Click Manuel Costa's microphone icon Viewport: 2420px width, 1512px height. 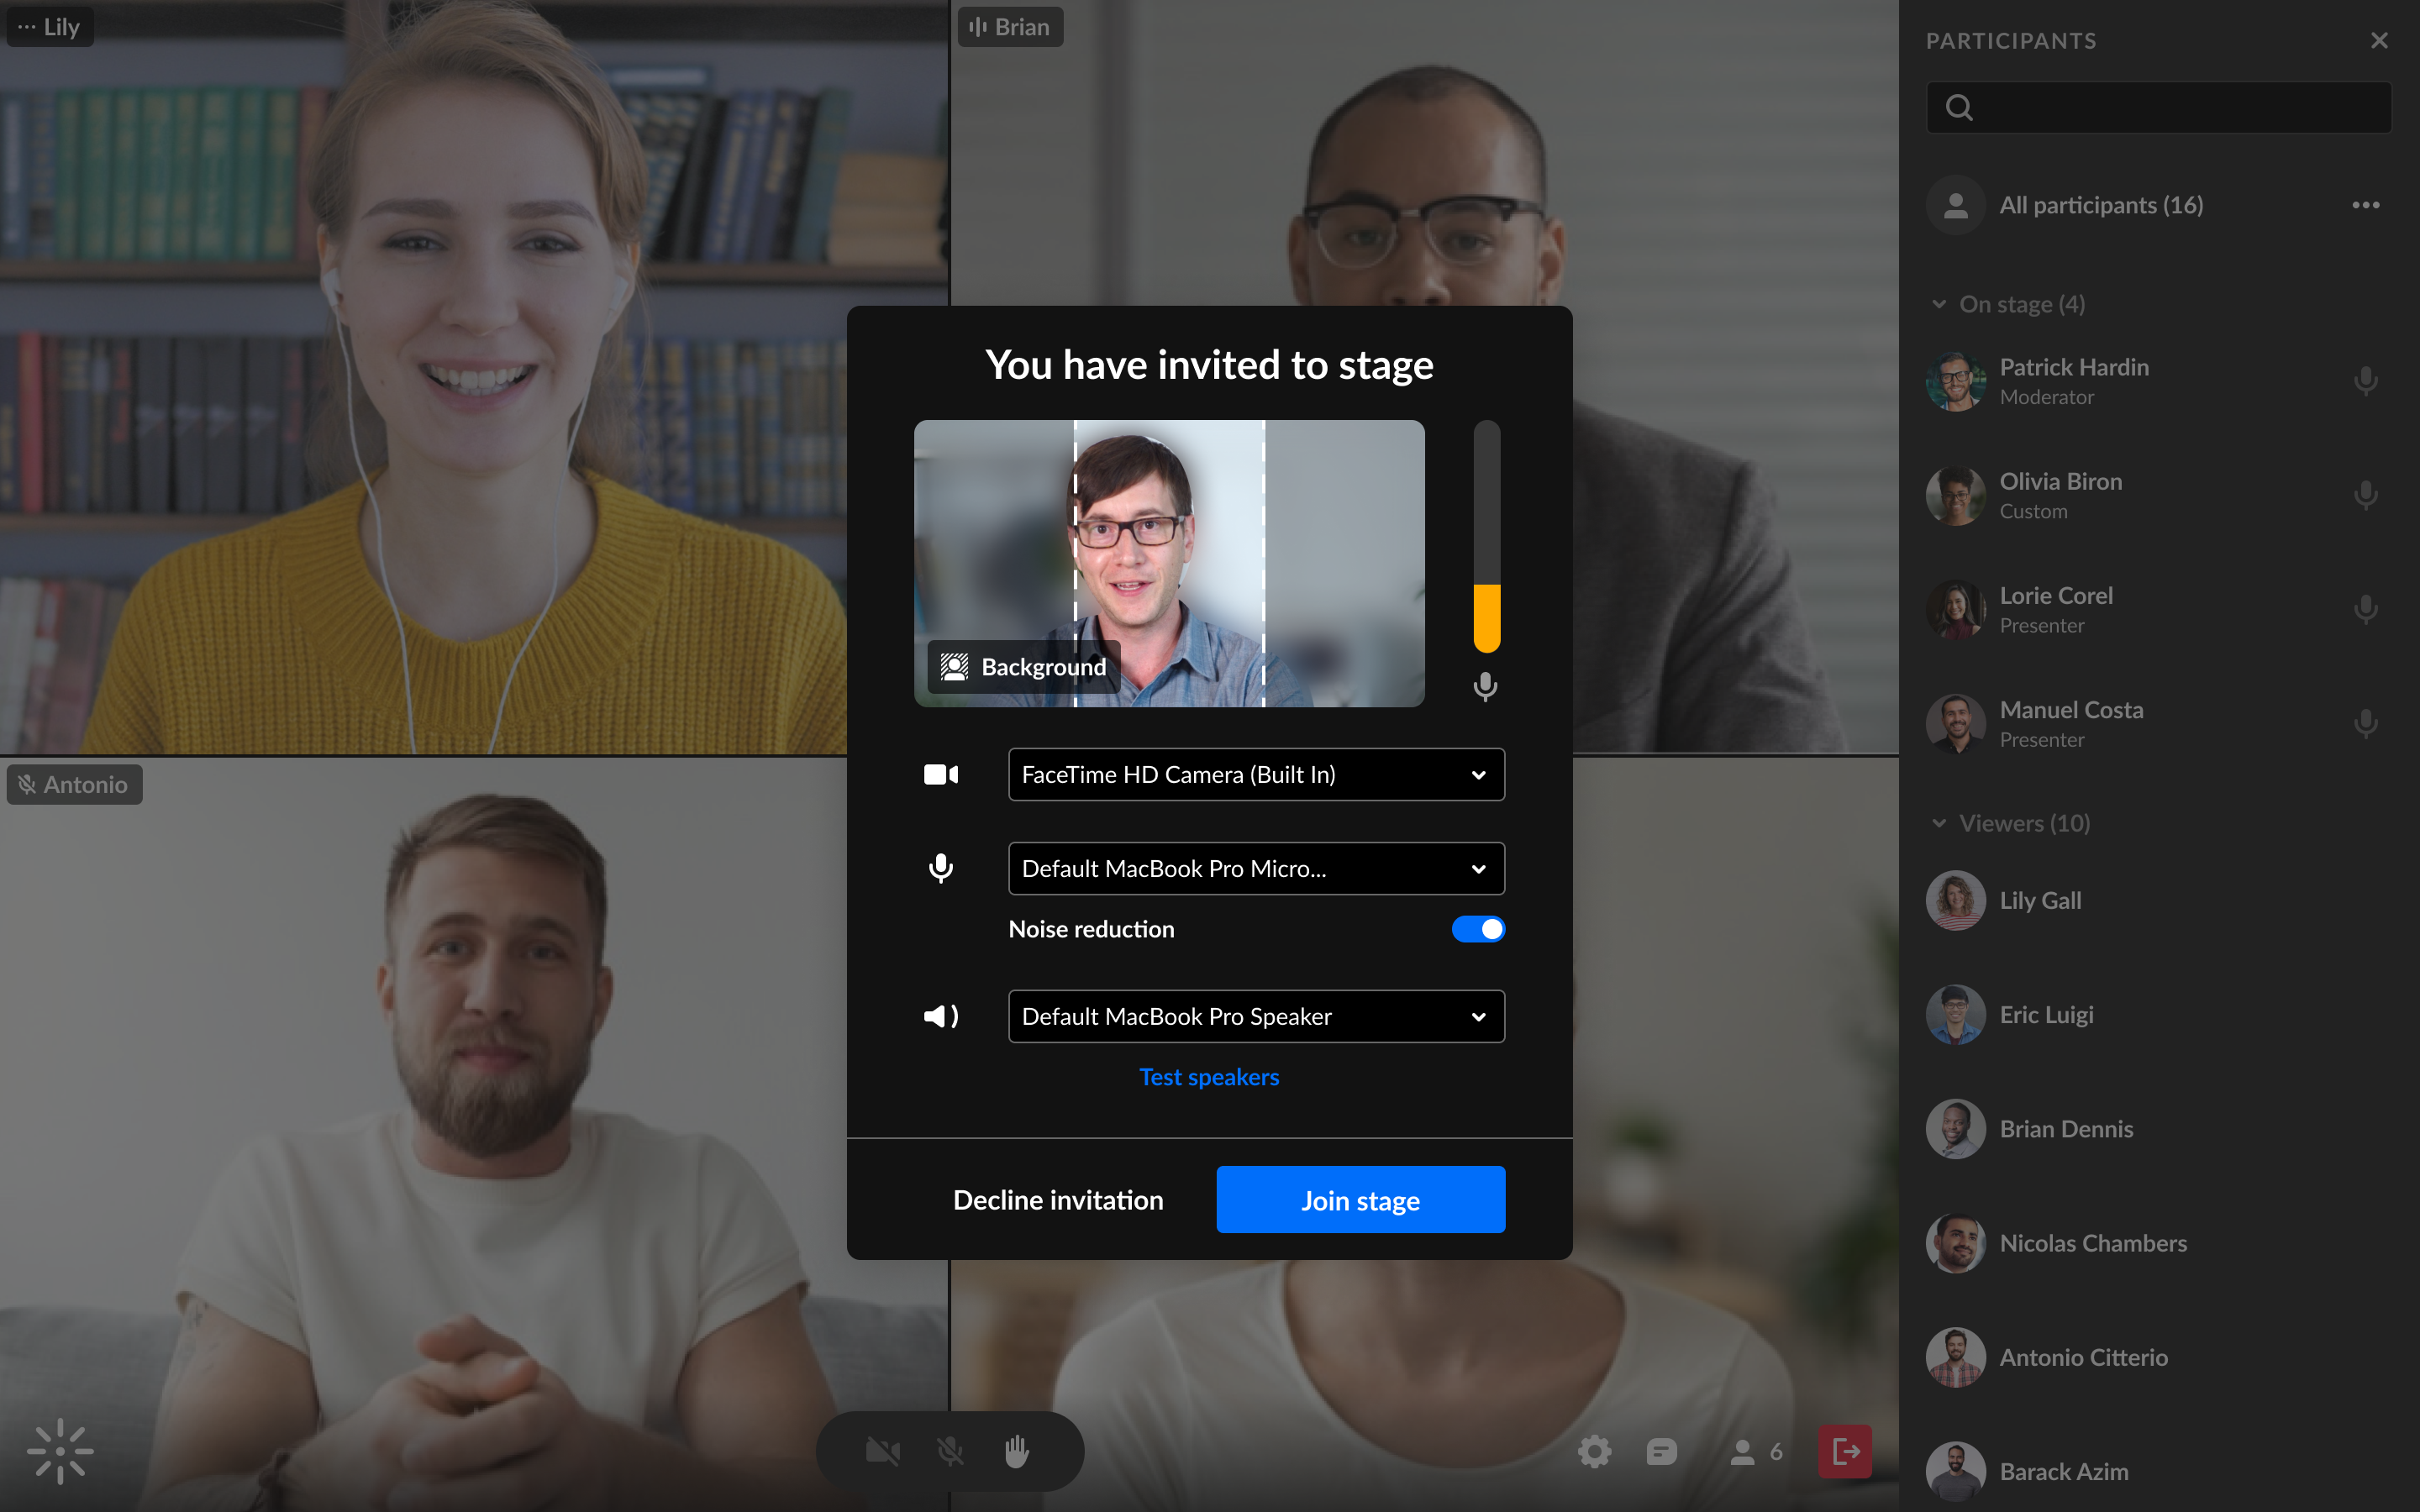coord(2365,724)
